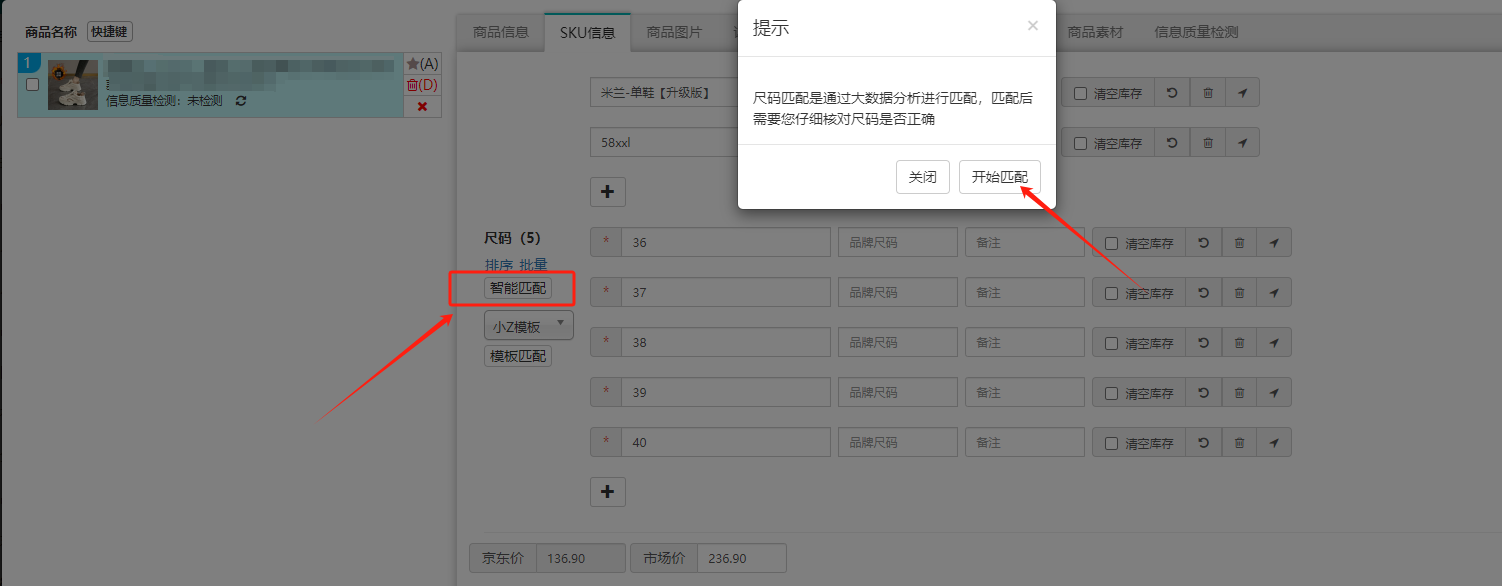Select the product checkbox in the left list
Image resolution: width=1502 pixels, height=586 pixels.
tap(32, 85)
